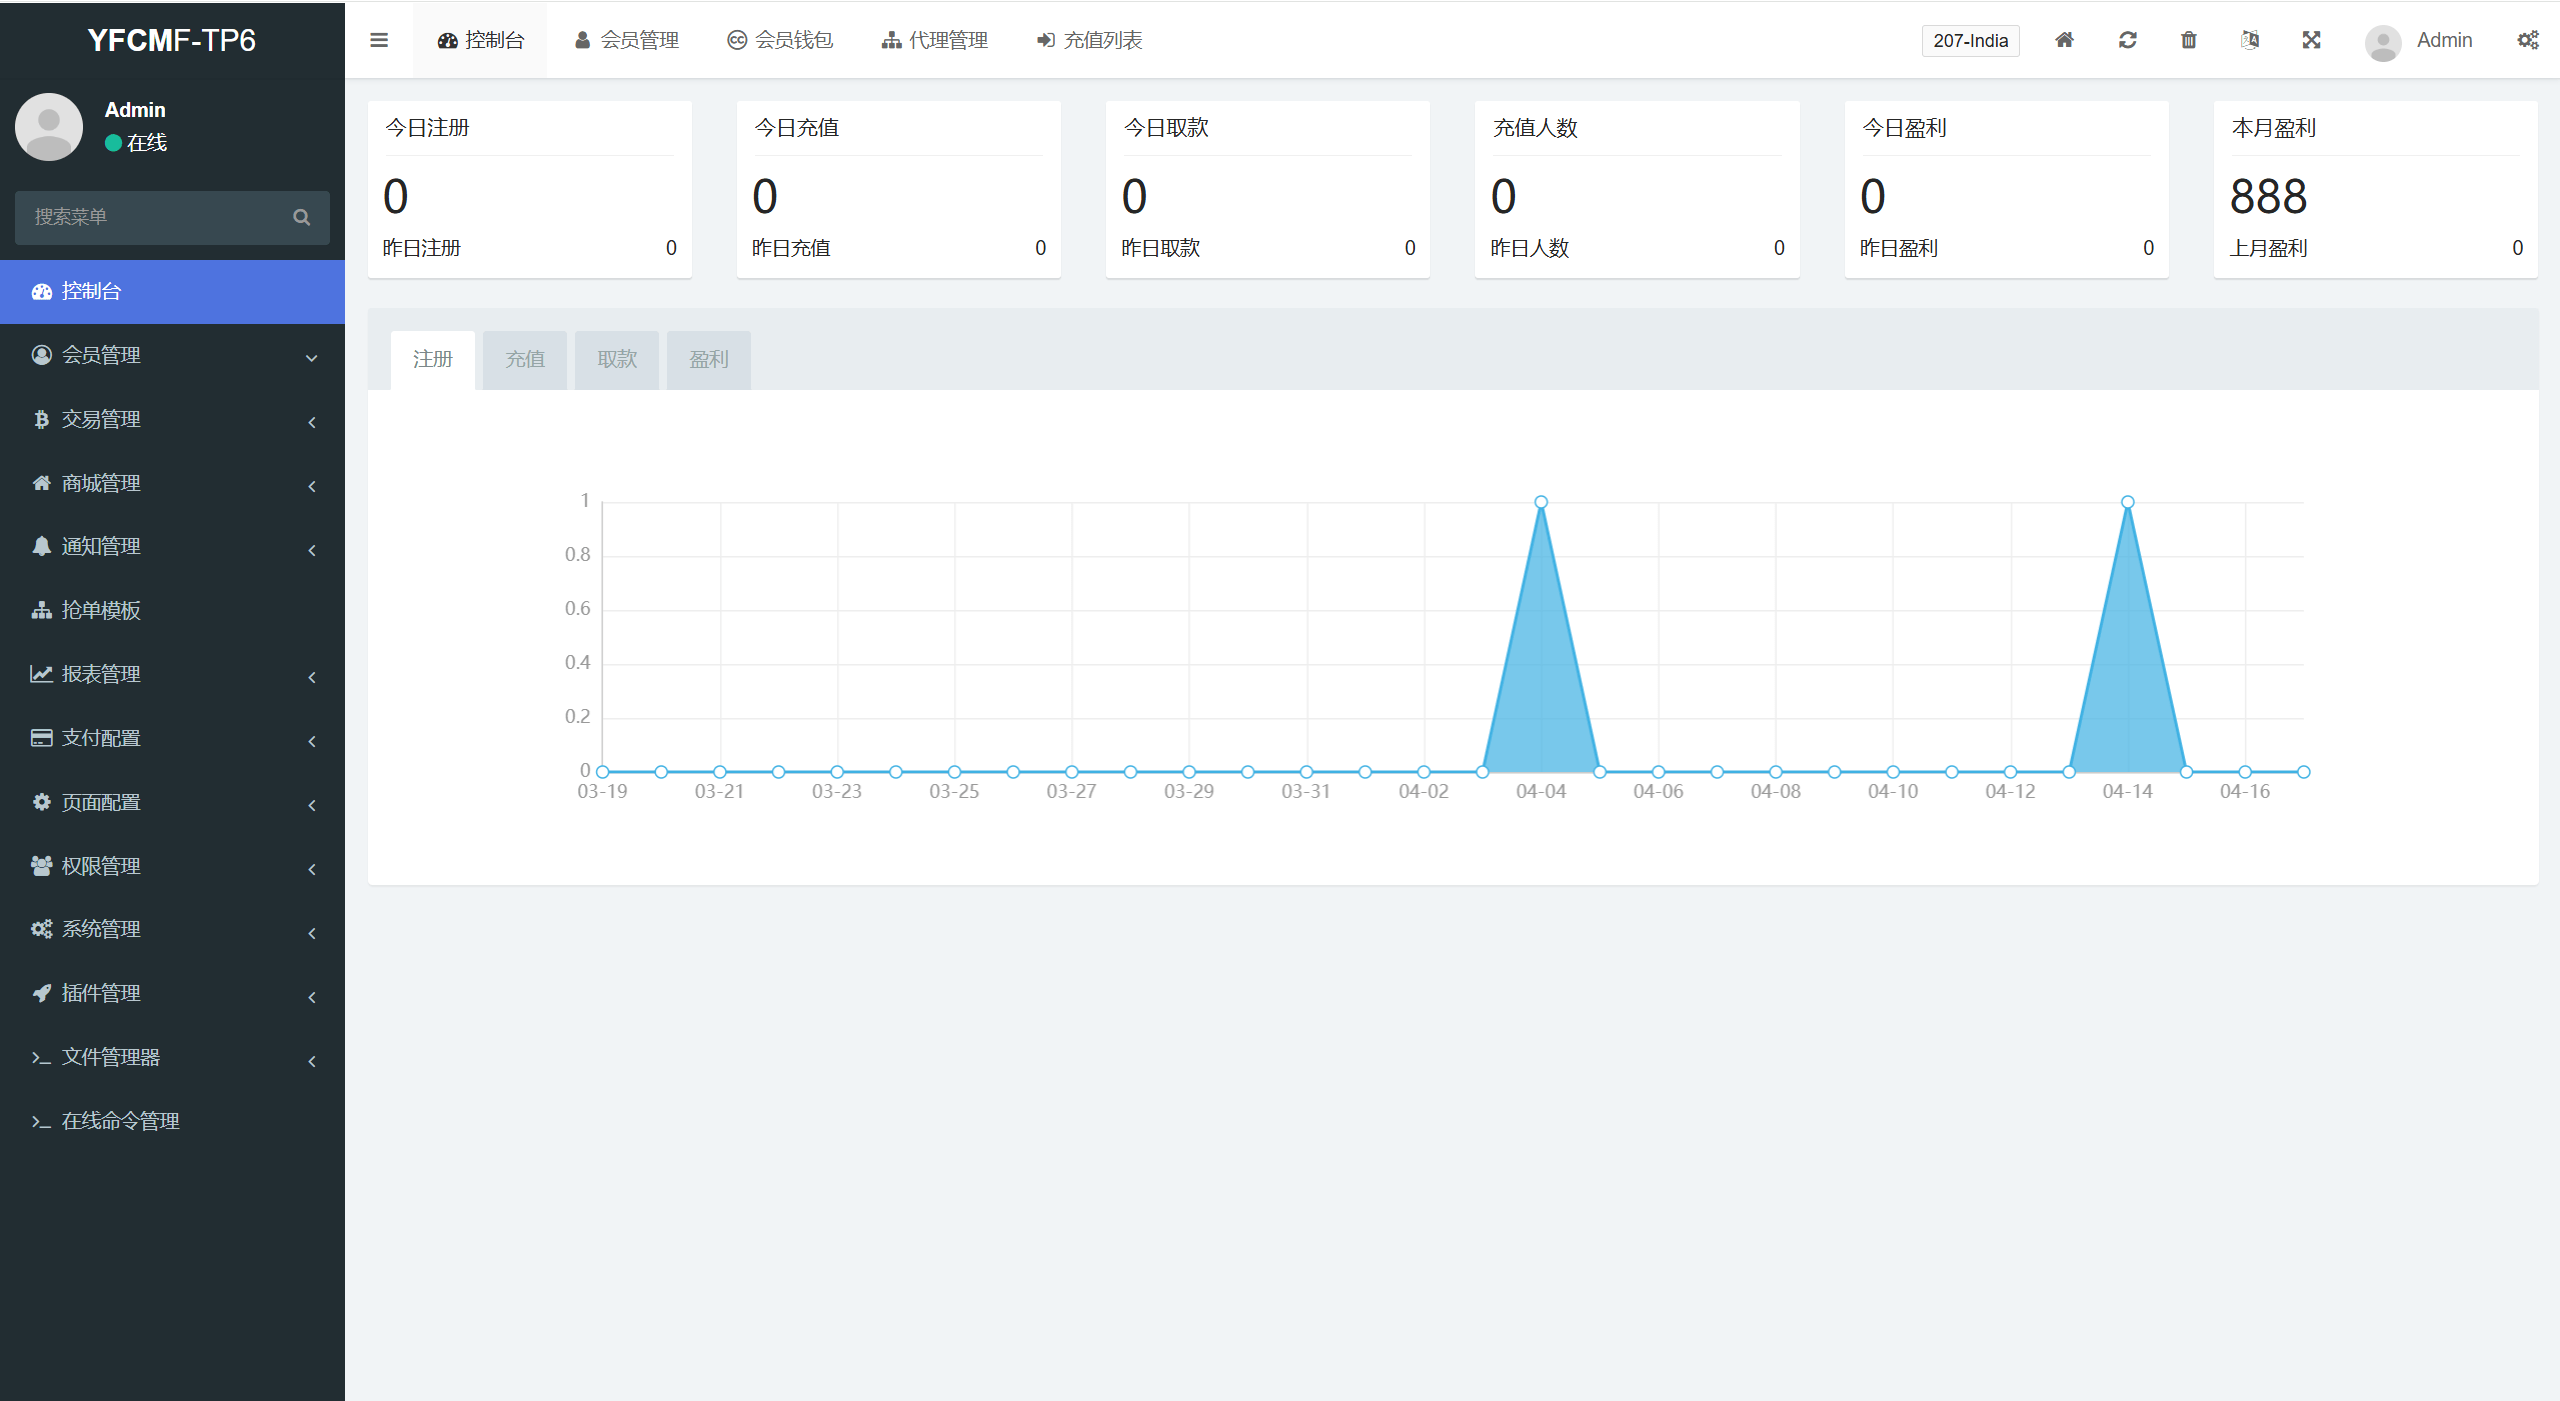Click the 04-04 data point on chart
Image resolution: width=2560 pixels, height=1401 pixels.
[x=1540, y=502]
